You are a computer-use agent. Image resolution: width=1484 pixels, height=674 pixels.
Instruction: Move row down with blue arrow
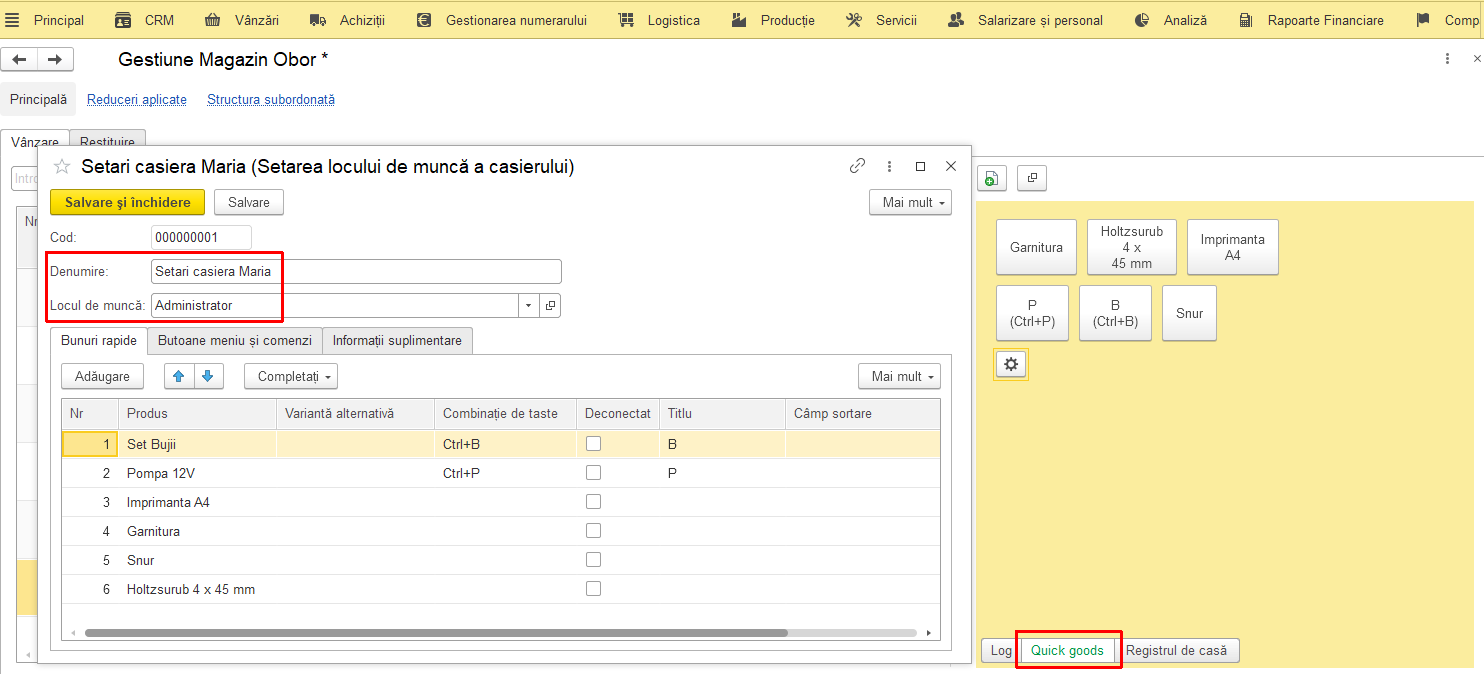(208, 376)
